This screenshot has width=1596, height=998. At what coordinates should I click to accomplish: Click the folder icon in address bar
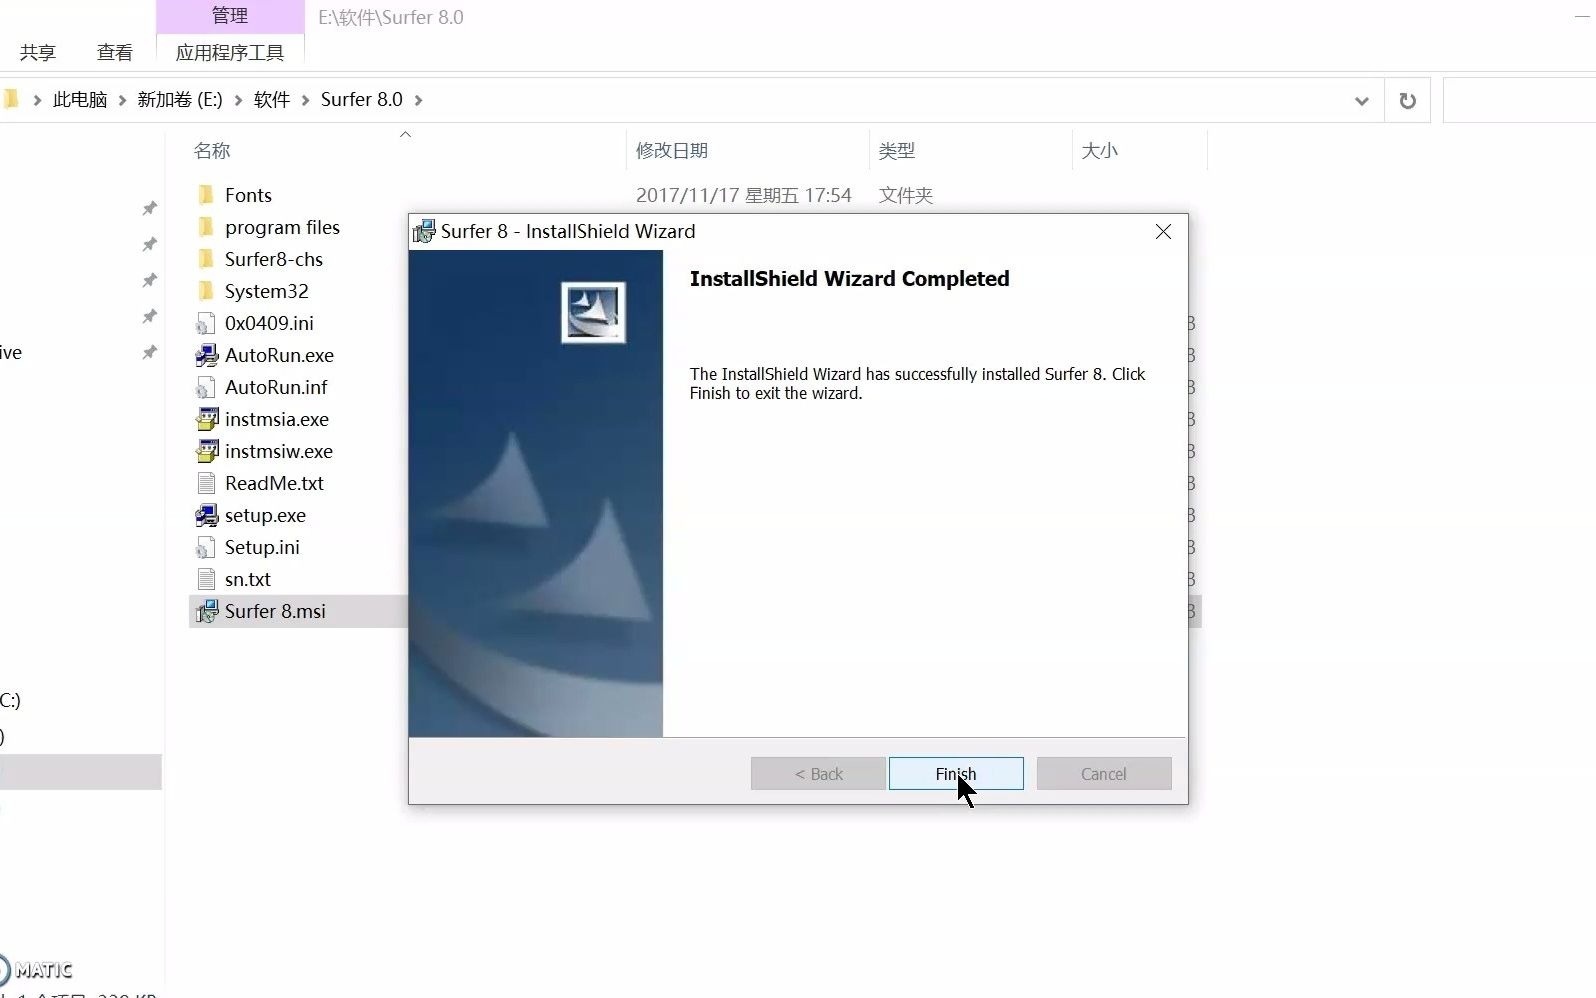coord(11,99)
